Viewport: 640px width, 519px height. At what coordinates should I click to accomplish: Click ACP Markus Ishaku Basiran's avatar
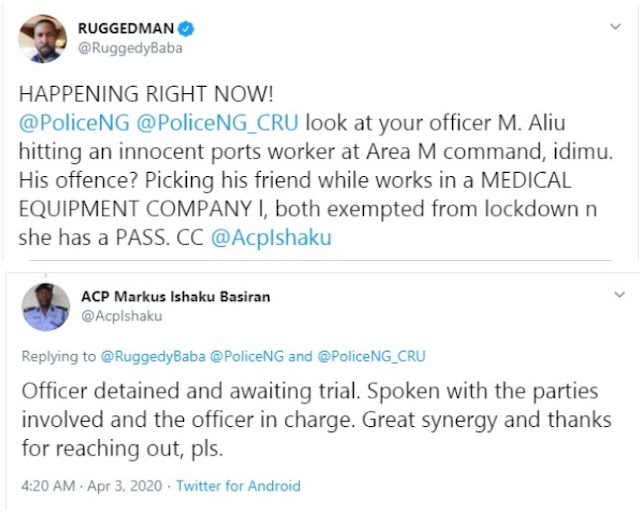click(46, 307)
